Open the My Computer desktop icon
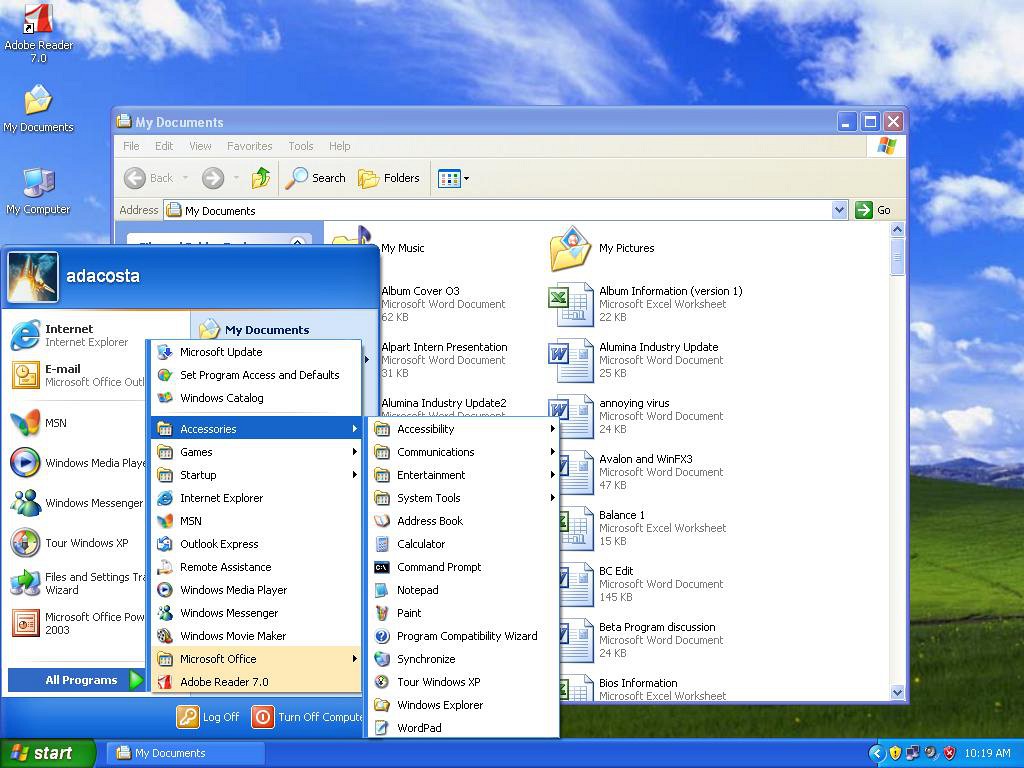1024x768 pixels. pos(38,191)
